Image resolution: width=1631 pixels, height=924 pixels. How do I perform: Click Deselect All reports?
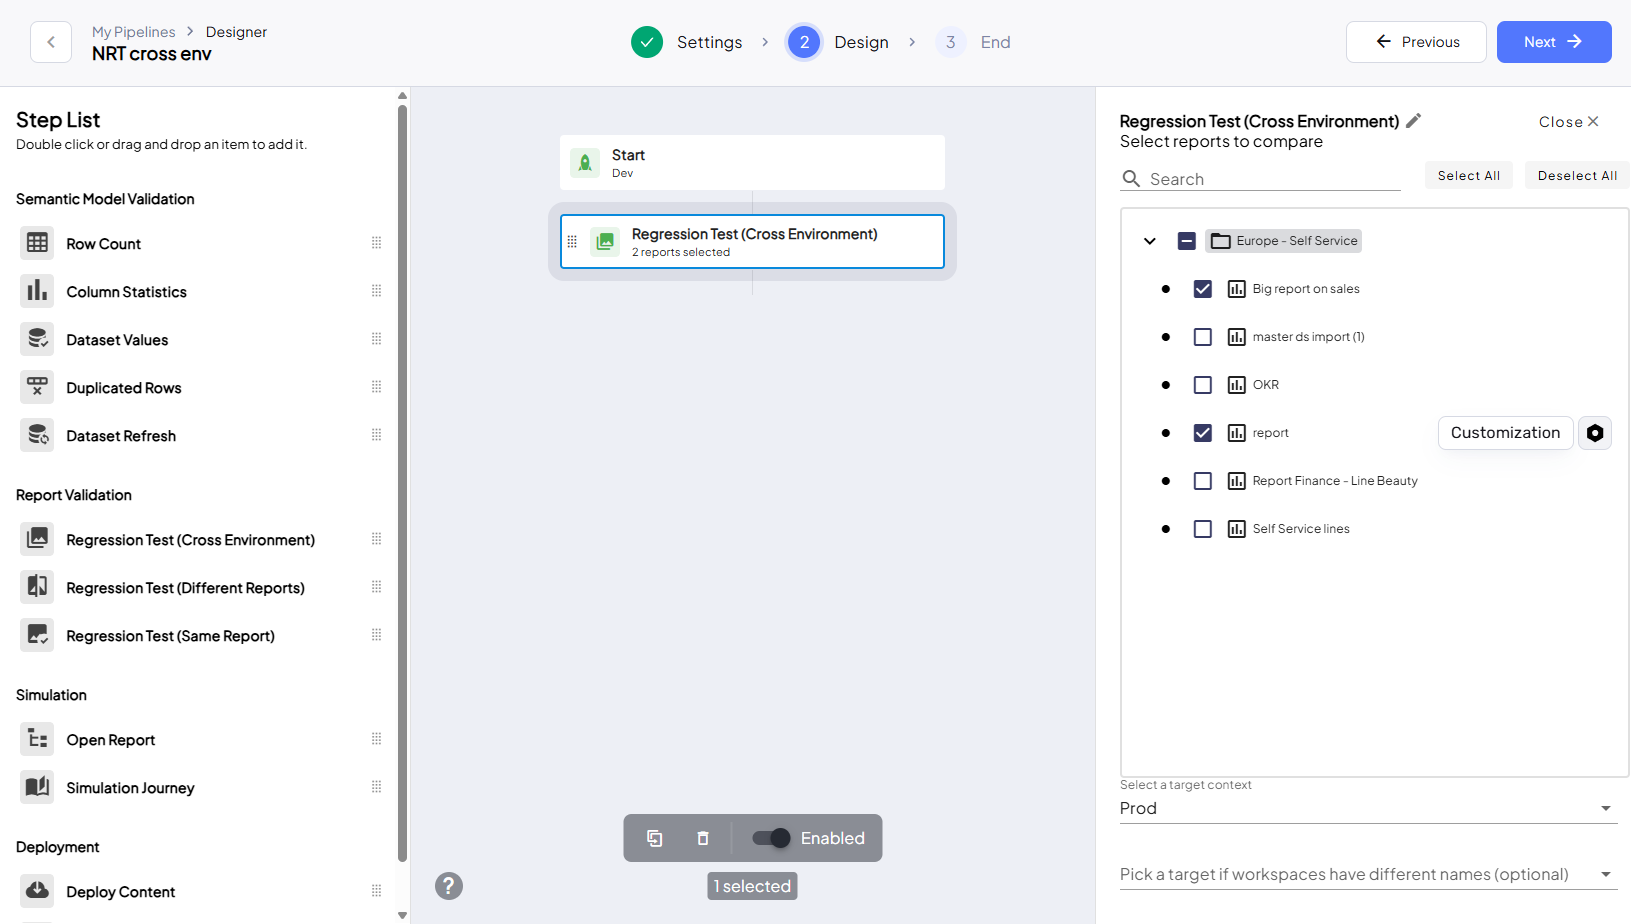point(1577,175)
